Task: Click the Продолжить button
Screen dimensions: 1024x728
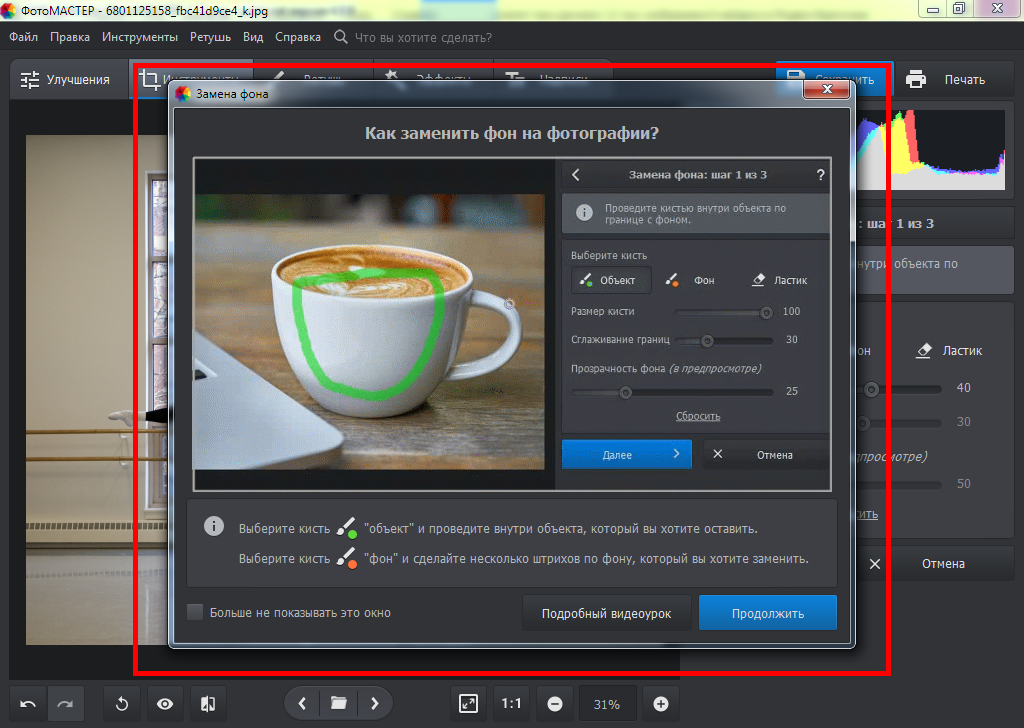Action: [767, 613]
